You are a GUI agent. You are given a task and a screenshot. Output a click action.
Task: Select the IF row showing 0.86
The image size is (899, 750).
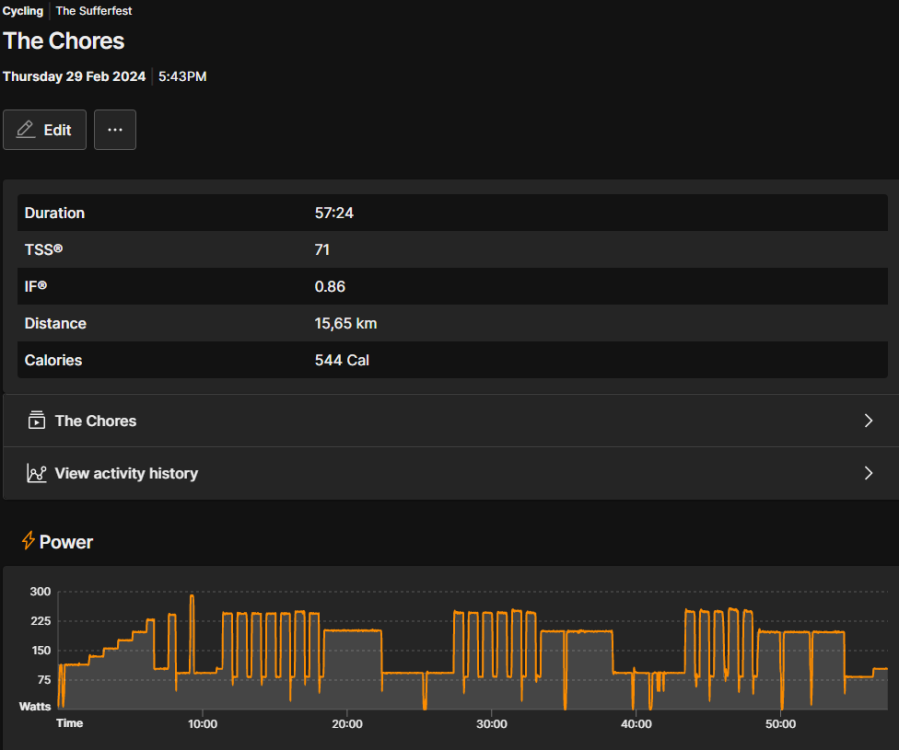[452, 287]
